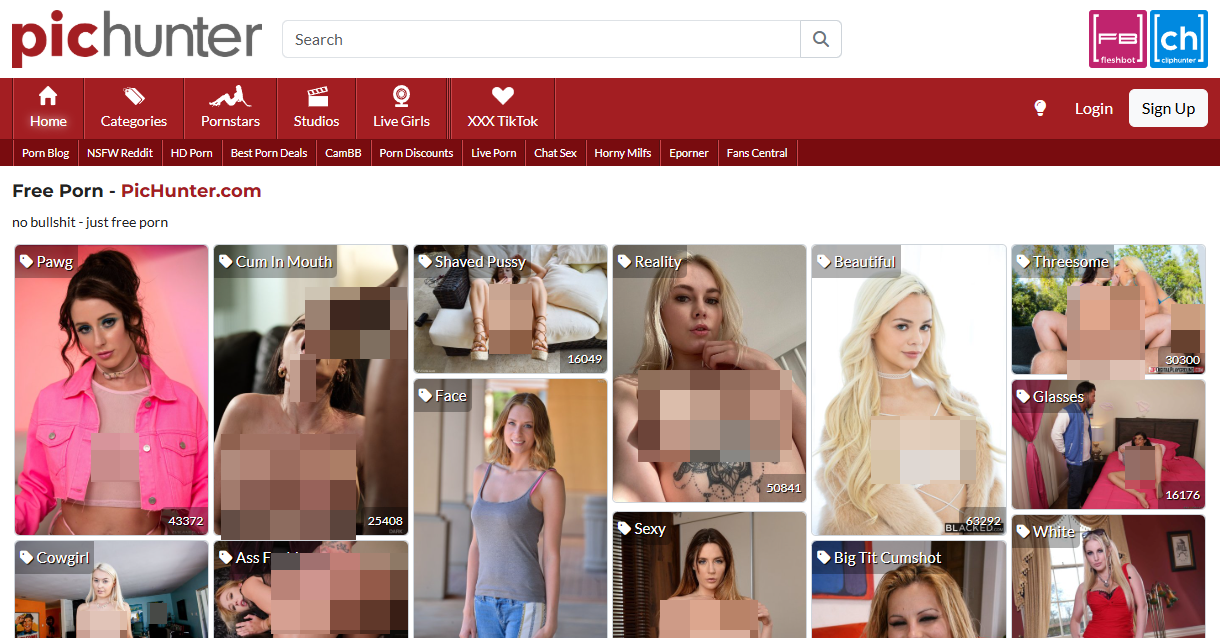Select the Chat Sex link
This screenshot has width=1220, height=638.
click(555, 153)
